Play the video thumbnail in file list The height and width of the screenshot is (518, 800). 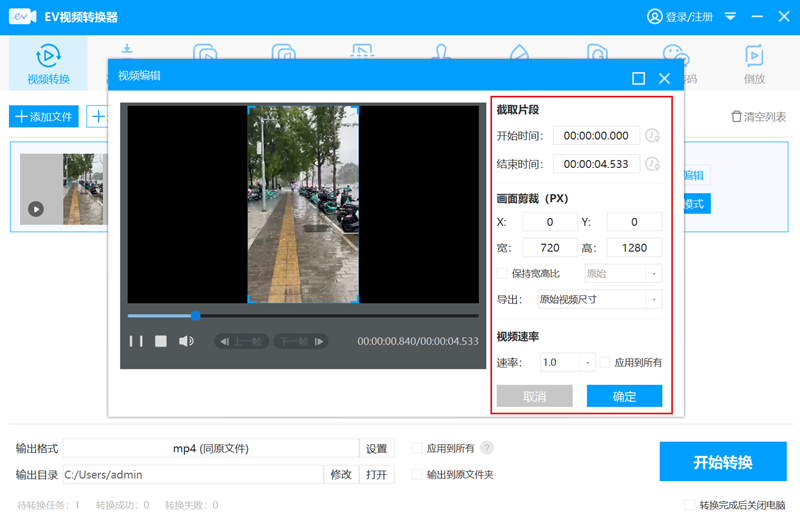tap(36, 209)
